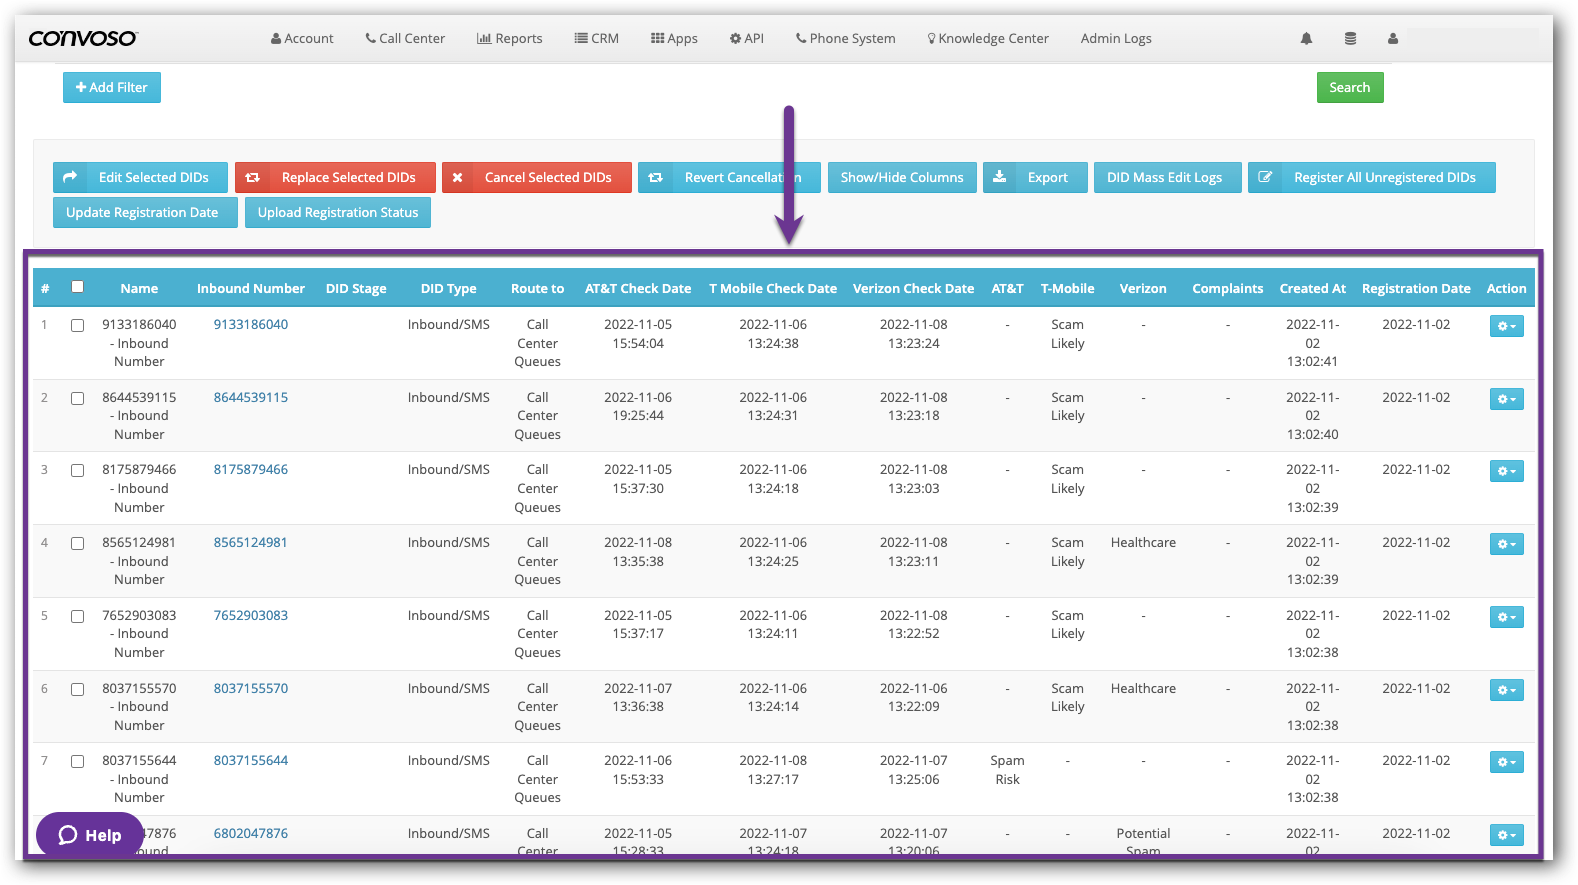Open inbound number link 8037155644
The image size is (1578, 885).
tap(251, 760)
